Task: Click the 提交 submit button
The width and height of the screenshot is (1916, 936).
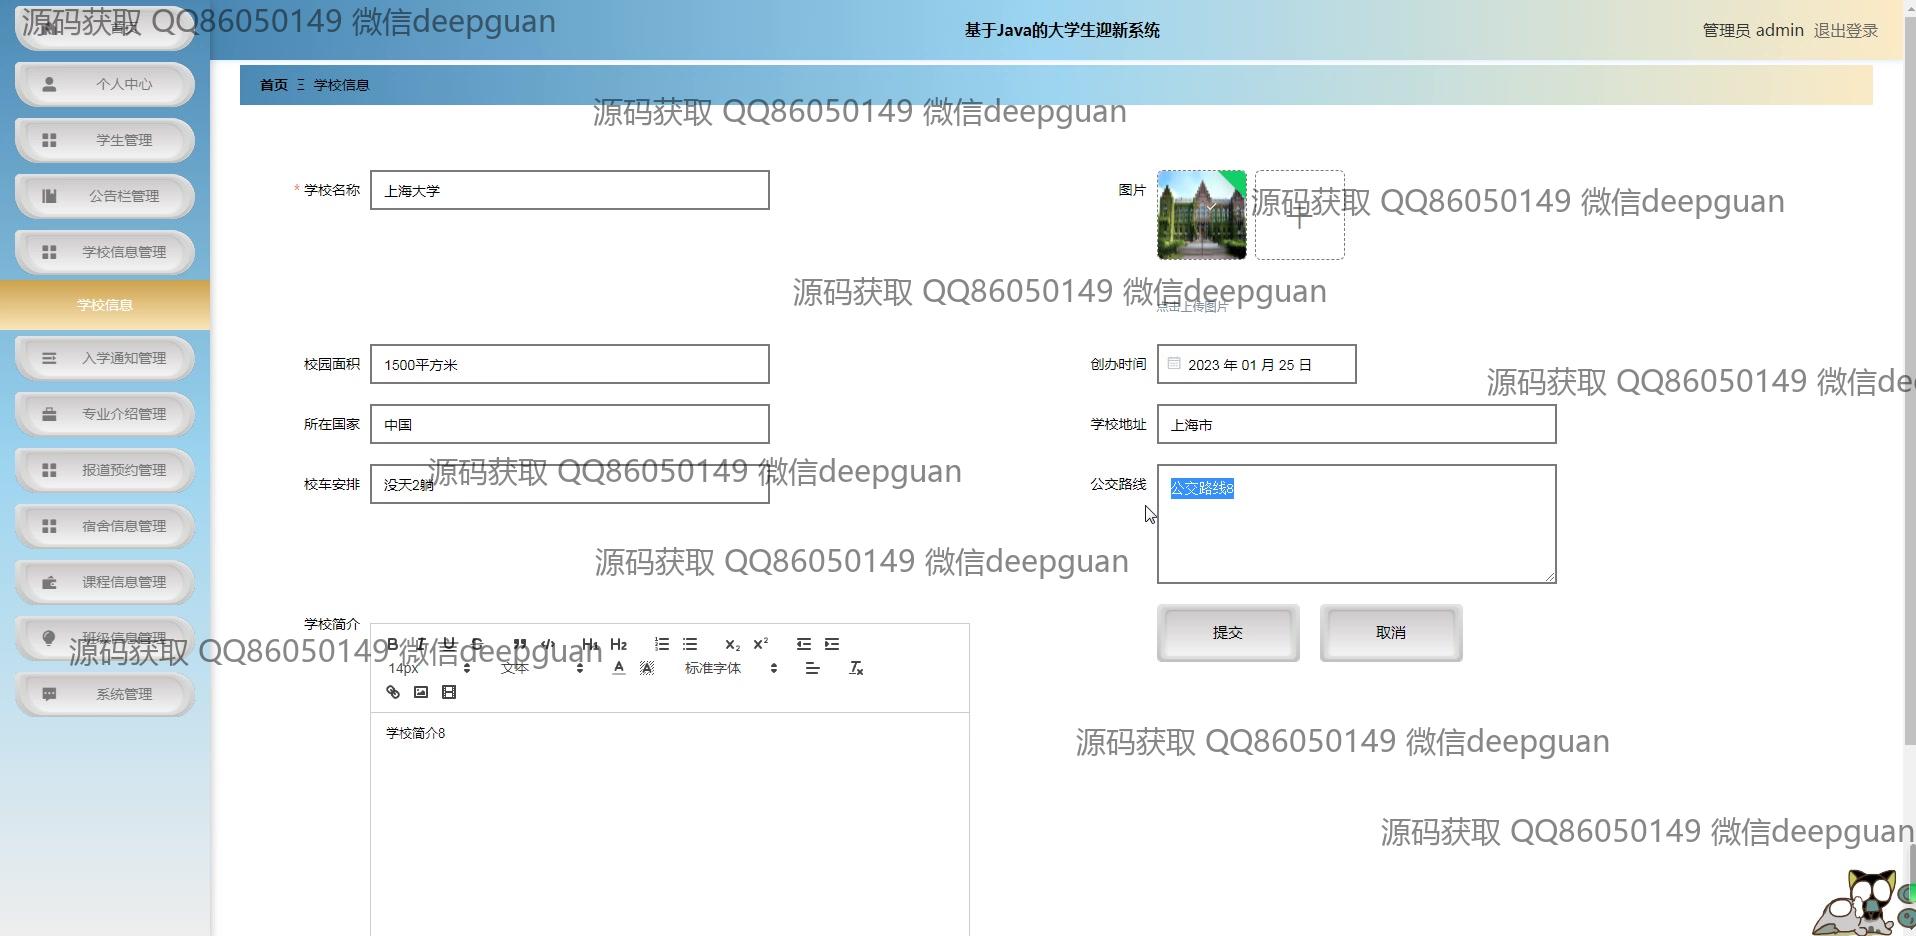Action: click(1227, 633)
